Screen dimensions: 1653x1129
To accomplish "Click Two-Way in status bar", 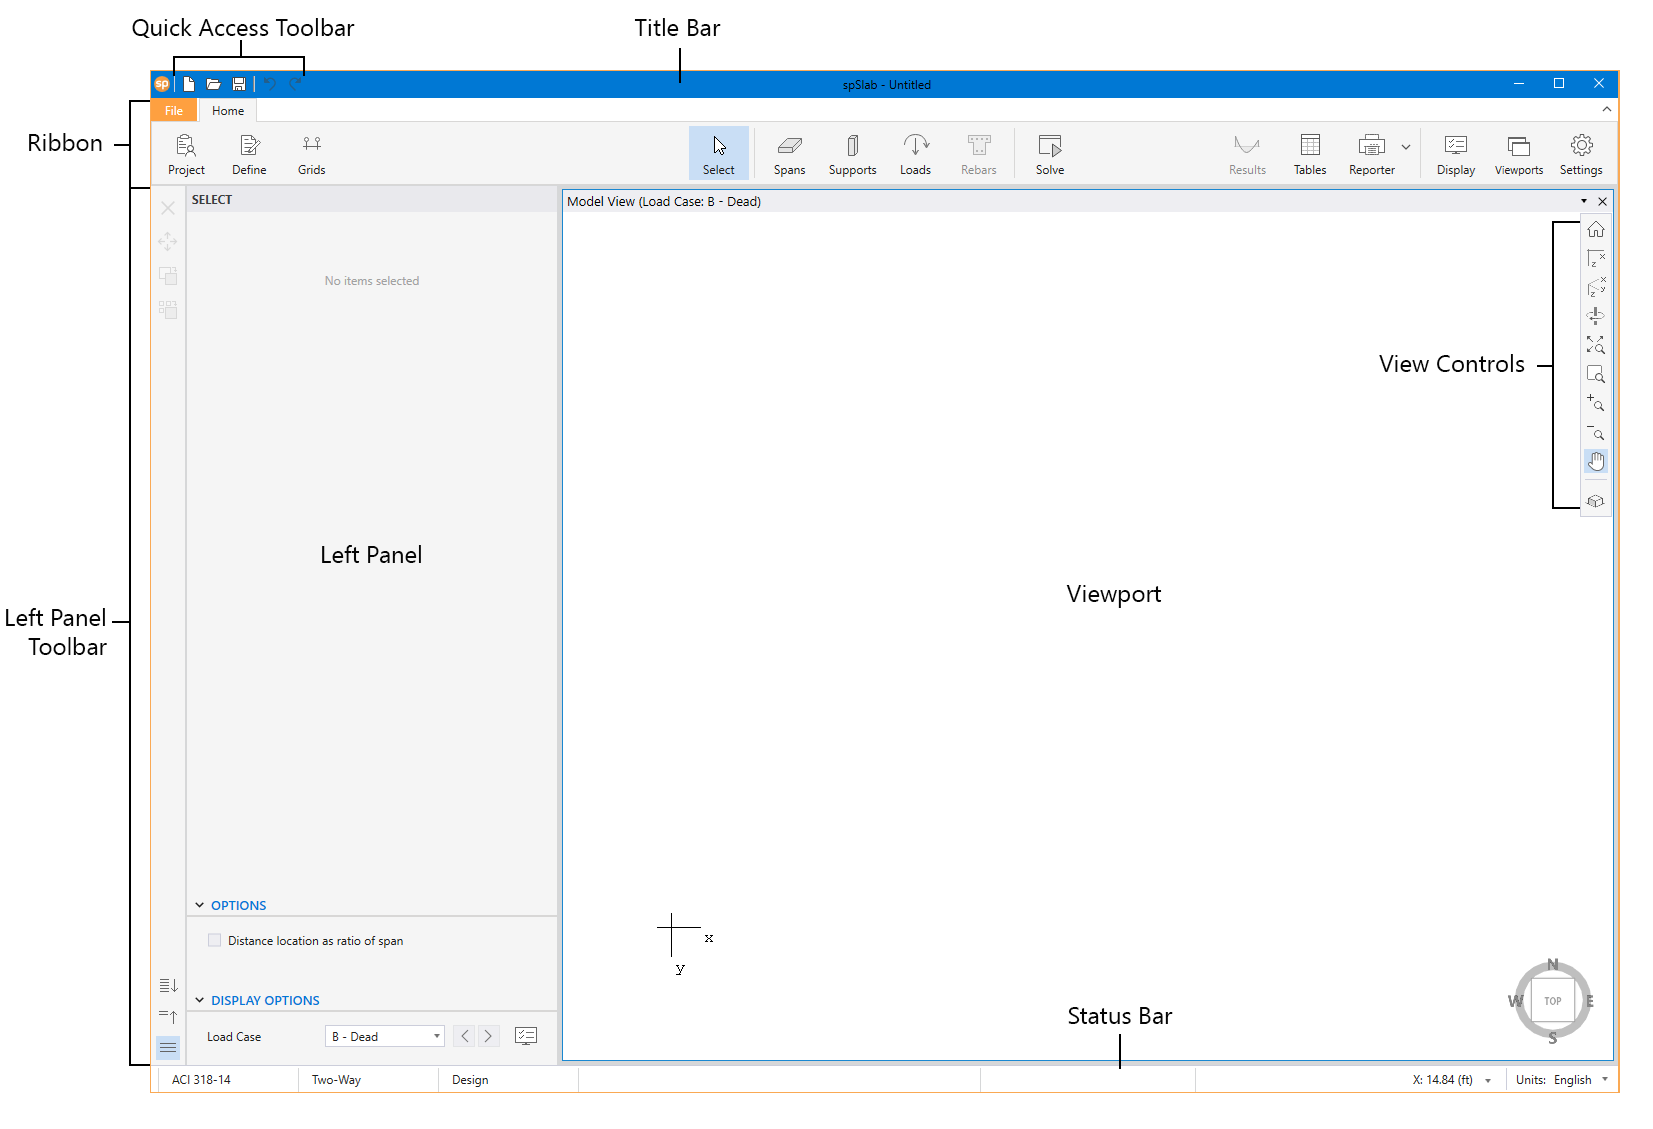I will click(336, 1080).
